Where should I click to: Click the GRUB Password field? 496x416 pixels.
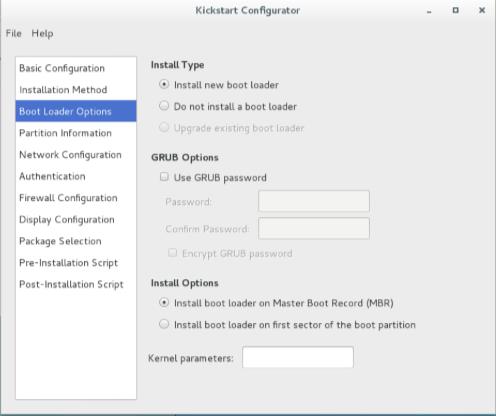tap(314, 201)
